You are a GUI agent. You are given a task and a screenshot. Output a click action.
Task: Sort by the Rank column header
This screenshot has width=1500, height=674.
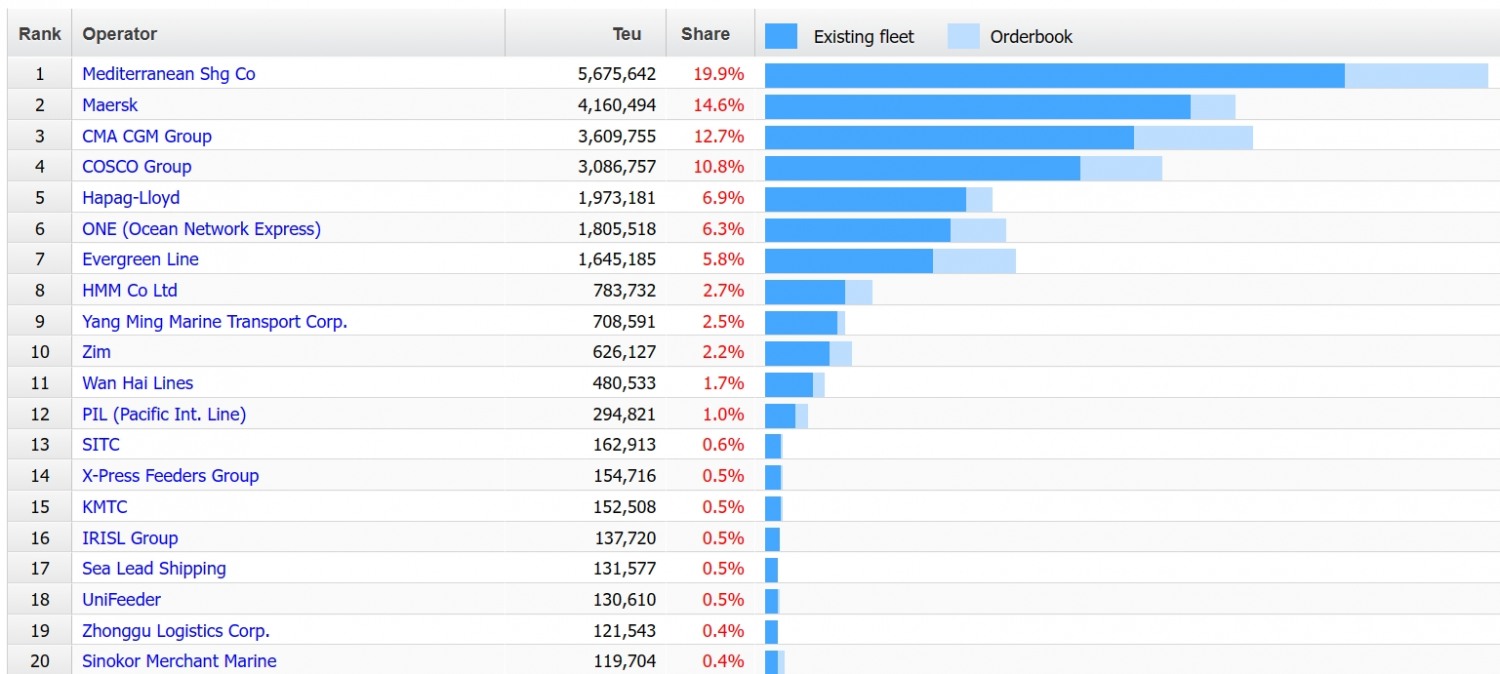click(x=40, y=34)
